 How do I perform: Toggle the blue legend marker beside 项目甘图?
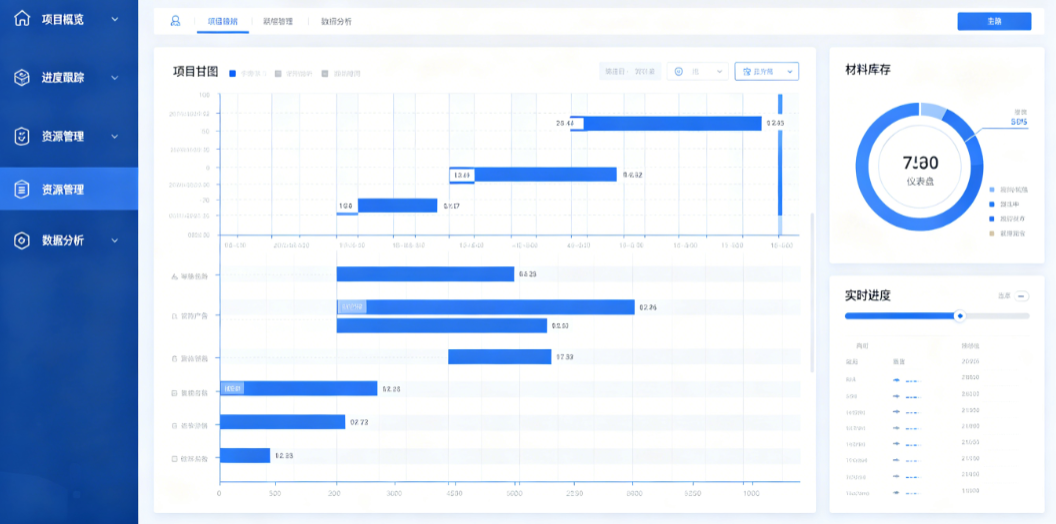tap(232, 73)
